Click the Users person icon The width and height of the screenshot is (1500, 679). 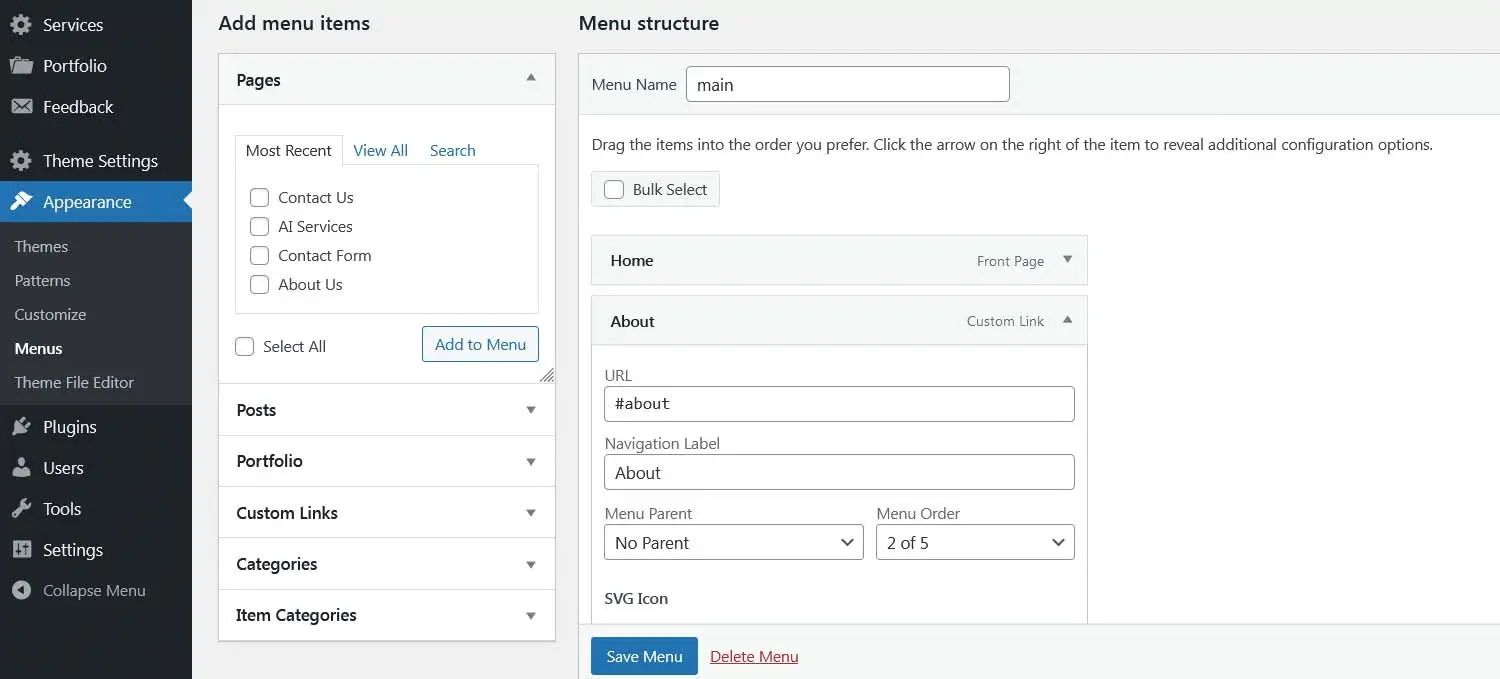pyautogui.click(x=21, y=468)
